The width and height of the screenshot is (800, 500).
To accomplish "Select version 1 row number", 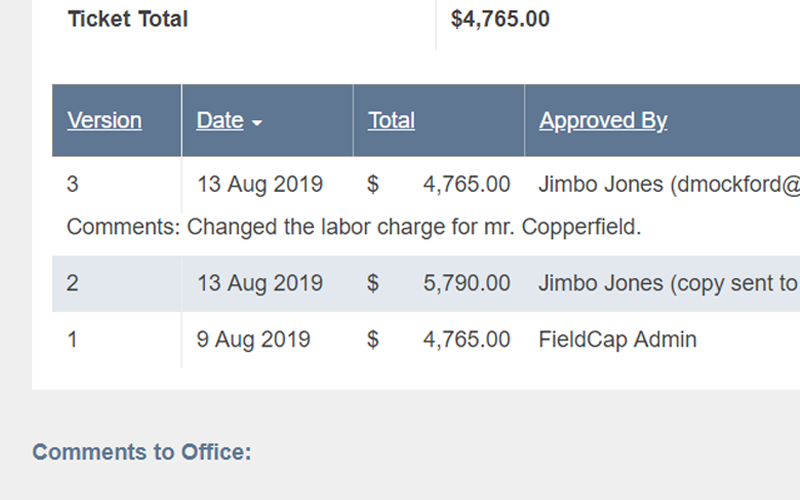I will click(72, 339).
